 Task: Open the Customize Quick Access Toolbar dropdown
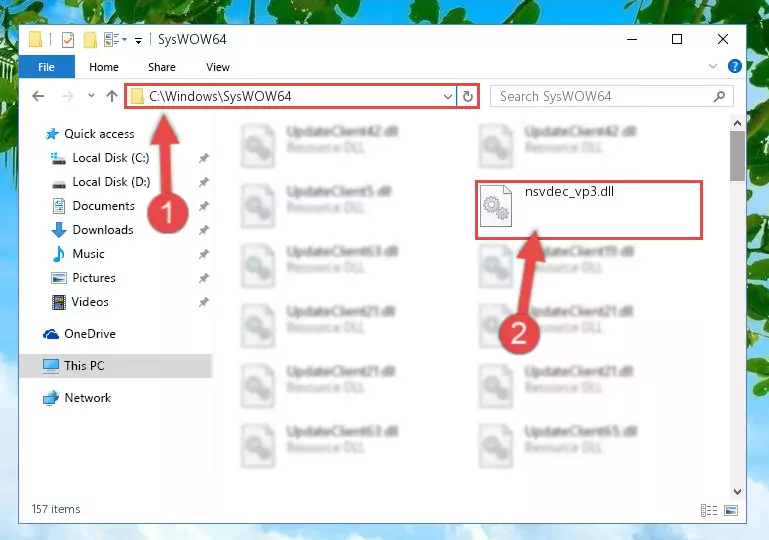point(139,41)
